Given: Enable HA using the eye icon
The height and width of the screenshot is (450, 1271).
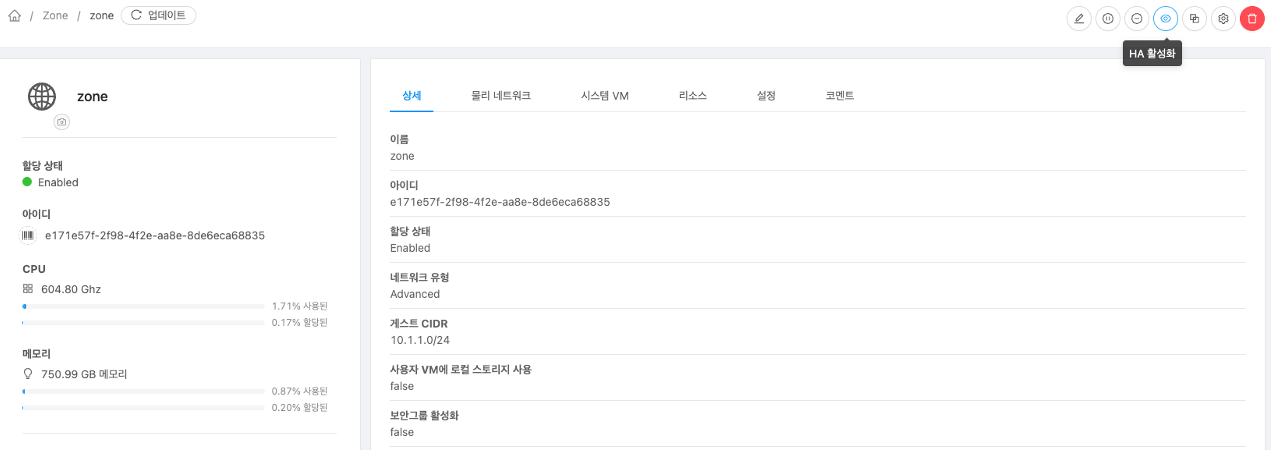Looking at the screenshot, I should (x=1165, y=18).
